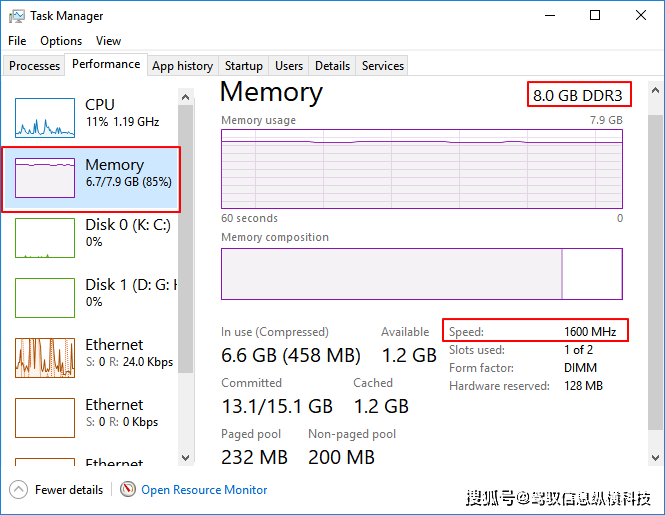Go to the Startup tab
Viewport: 665px width, 515px height.
click(244, 66)
